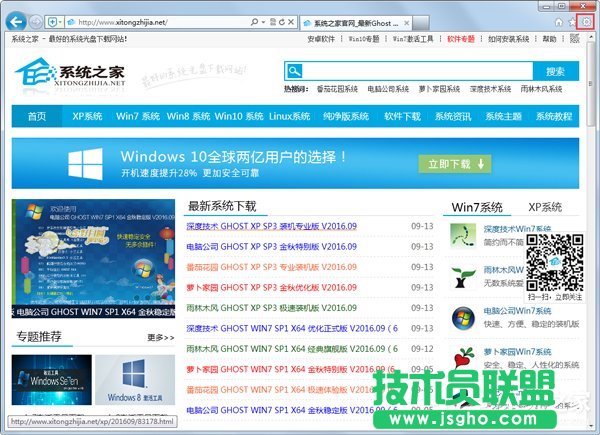Select the 系统资讯 navigation item
The width and height of the screenshot is (600, 435).
pos(453,116)
